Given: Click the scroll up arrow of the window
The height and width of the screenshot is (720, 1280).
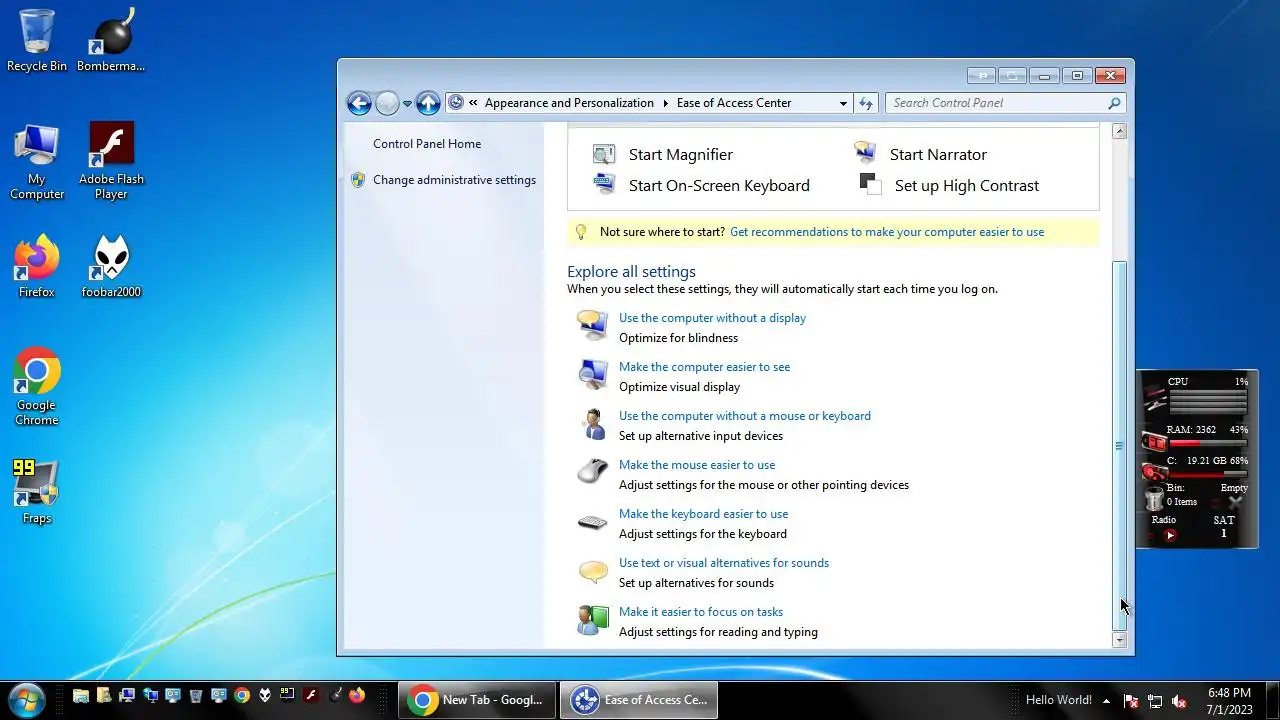Looking at the screenshot, I should tap(1119, 131).
